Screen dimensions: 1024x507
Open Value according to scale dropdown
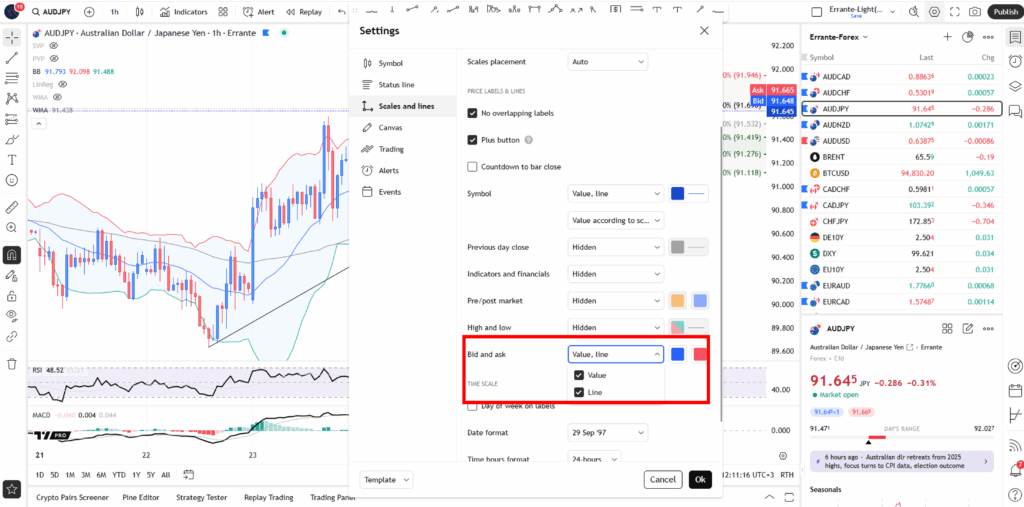pyautogui.click(x=616, y=220)
